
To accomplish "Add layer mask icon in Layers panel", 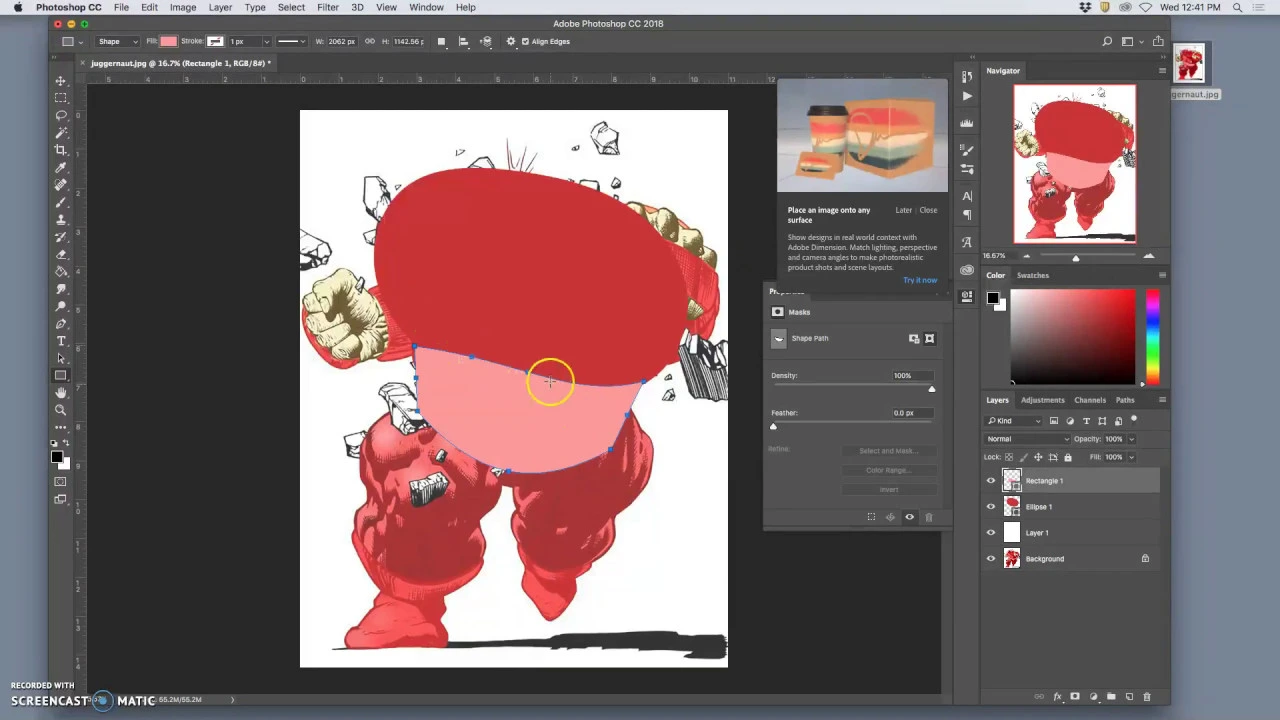I will (1075, 697).
